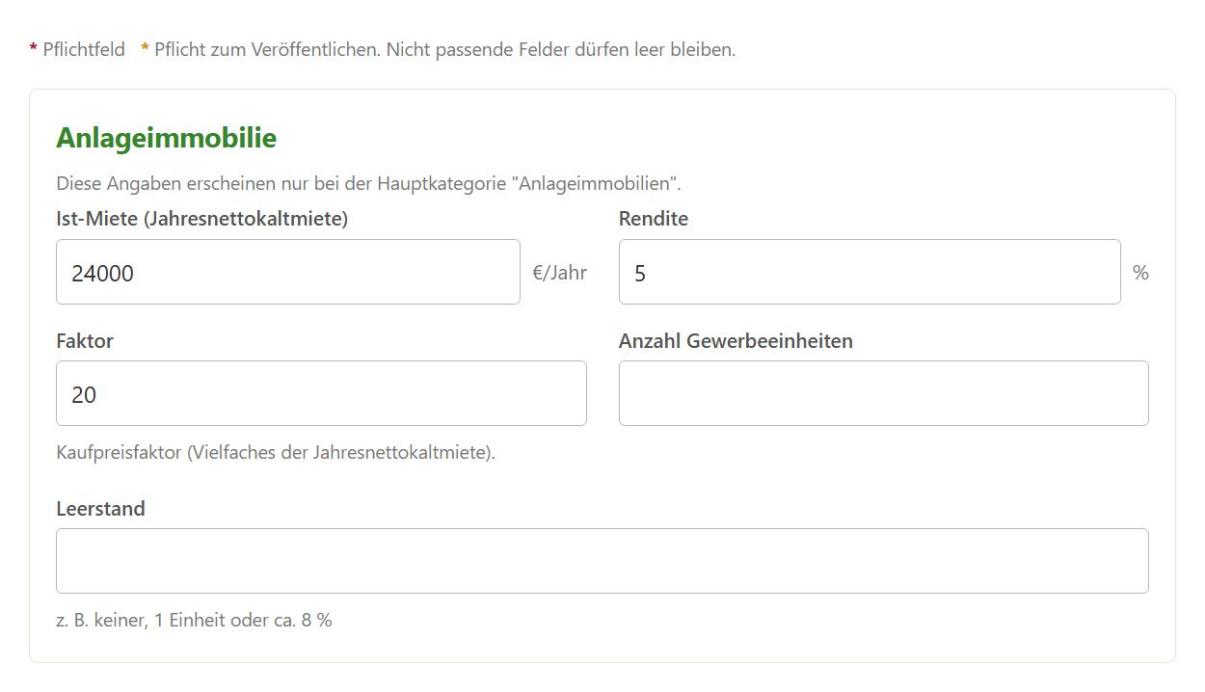Click the Leerstand label
The image size is (1205, 692).
[x=100, y=509]
